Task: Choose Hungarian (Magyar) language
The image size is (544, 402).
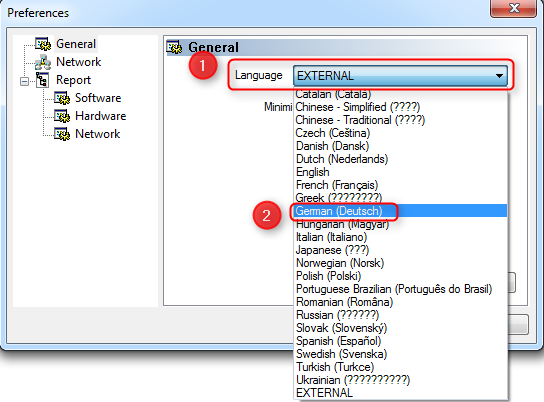Action: point(400,224)
